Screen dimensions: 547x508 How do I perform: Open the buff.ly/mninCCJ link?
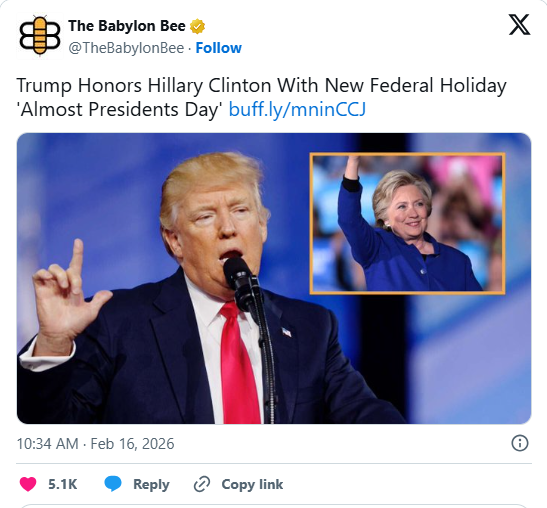(x=297, y=109)
